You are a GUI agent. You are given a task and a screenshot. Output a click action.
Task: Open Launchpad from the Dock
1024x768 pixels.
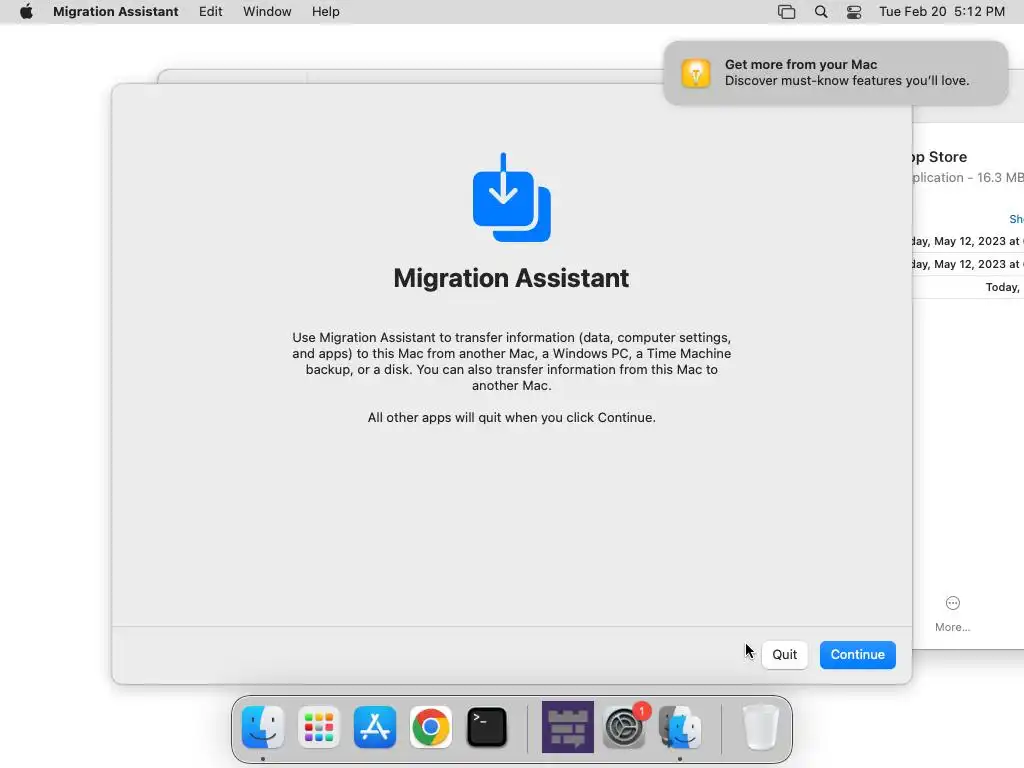(x=319, y=727)
